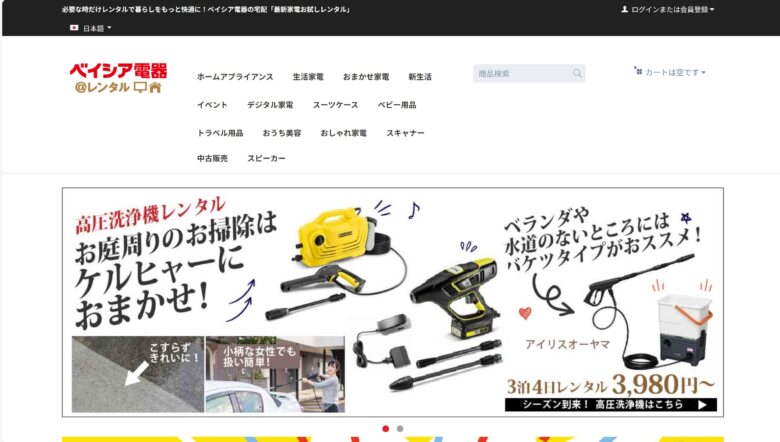Click the Beisia Denki rental logo

[117, 78]
